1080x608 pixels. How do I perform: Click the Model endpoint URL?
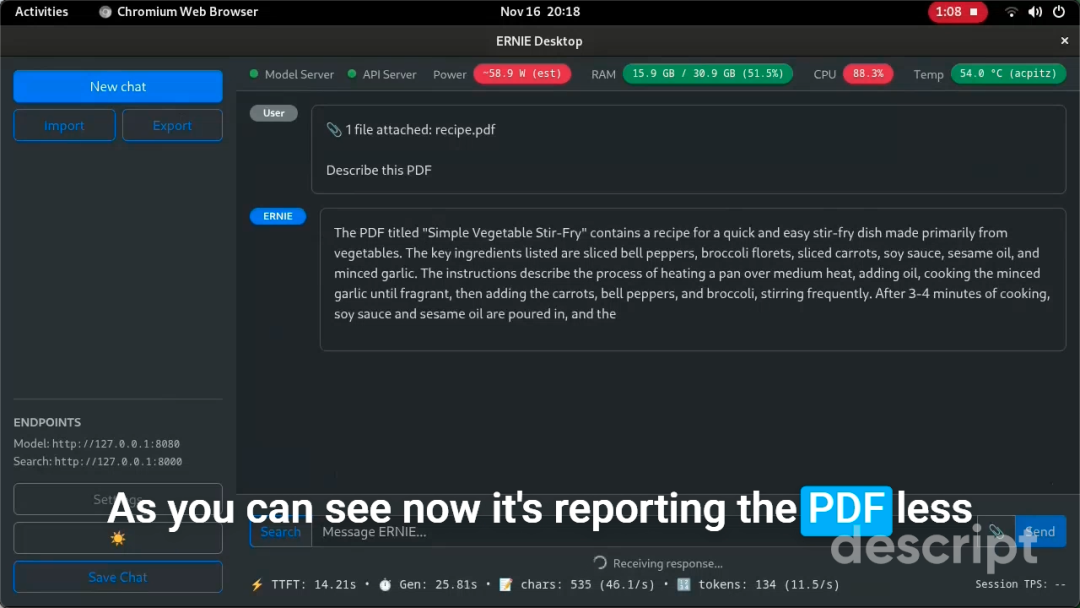116,444
